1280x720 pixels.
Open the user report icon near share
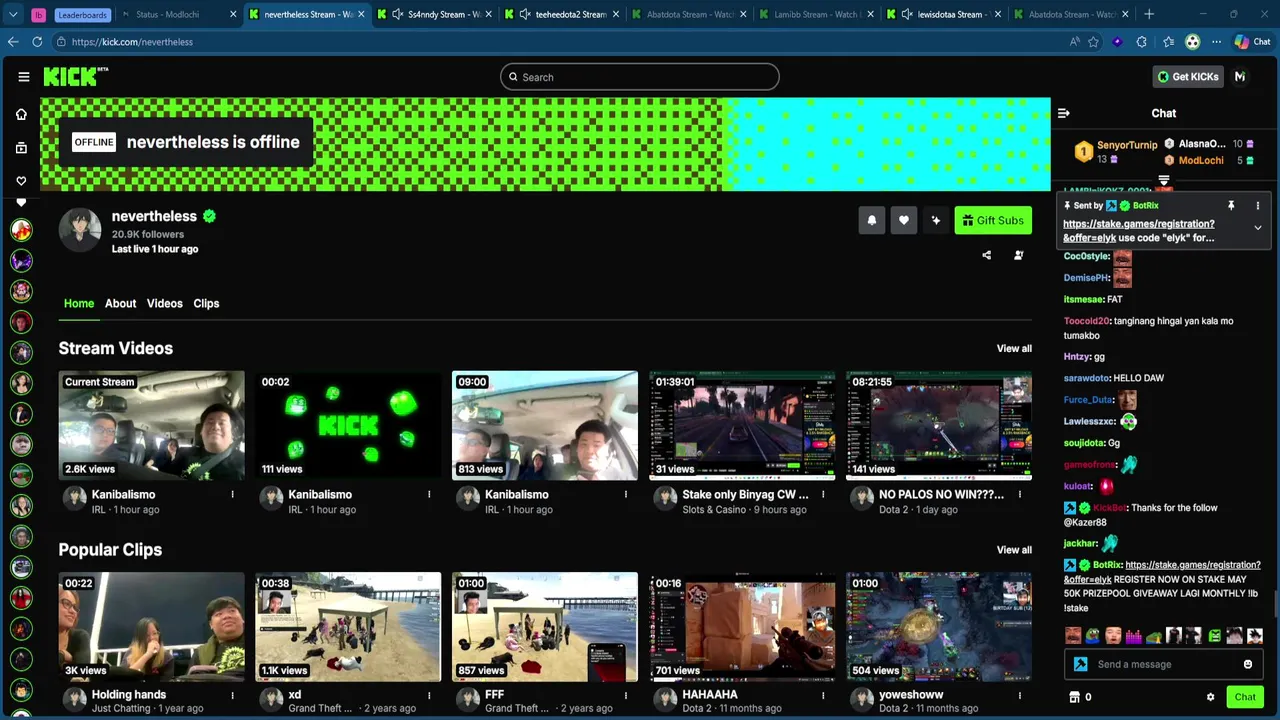(x=1018, y=255)
